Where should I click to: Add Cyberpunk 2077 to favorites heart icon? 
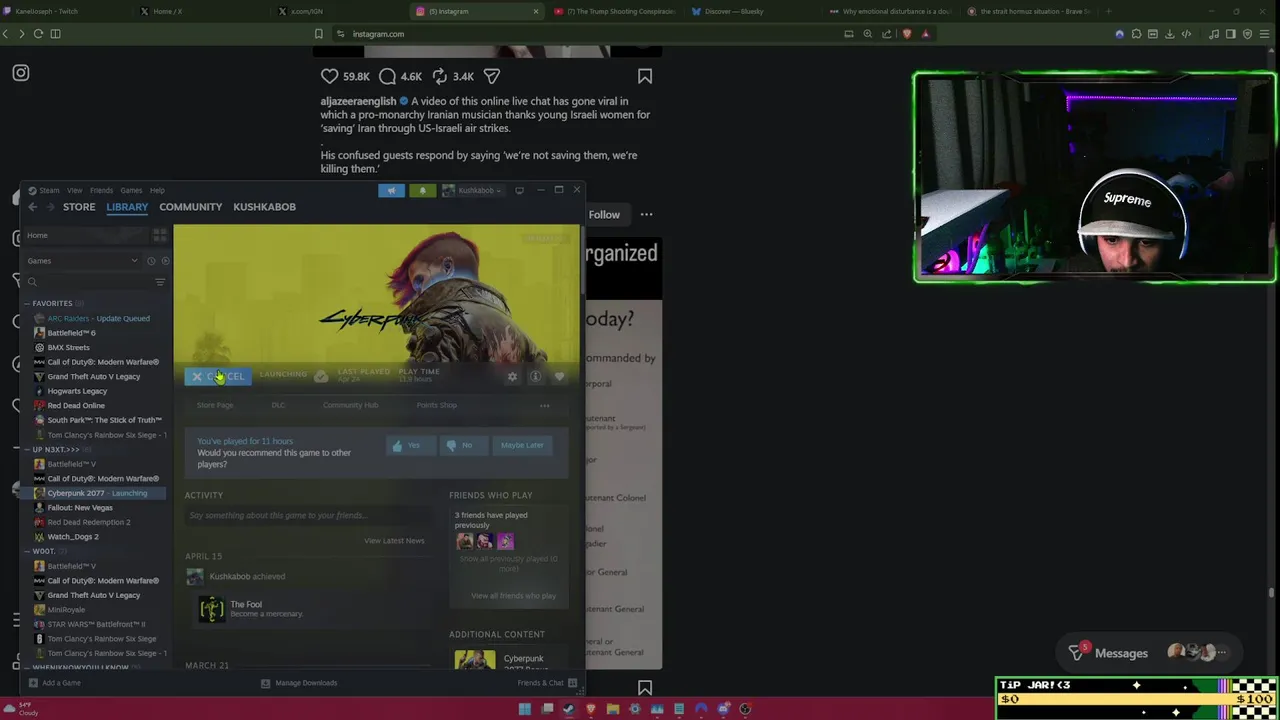point(559,377)
